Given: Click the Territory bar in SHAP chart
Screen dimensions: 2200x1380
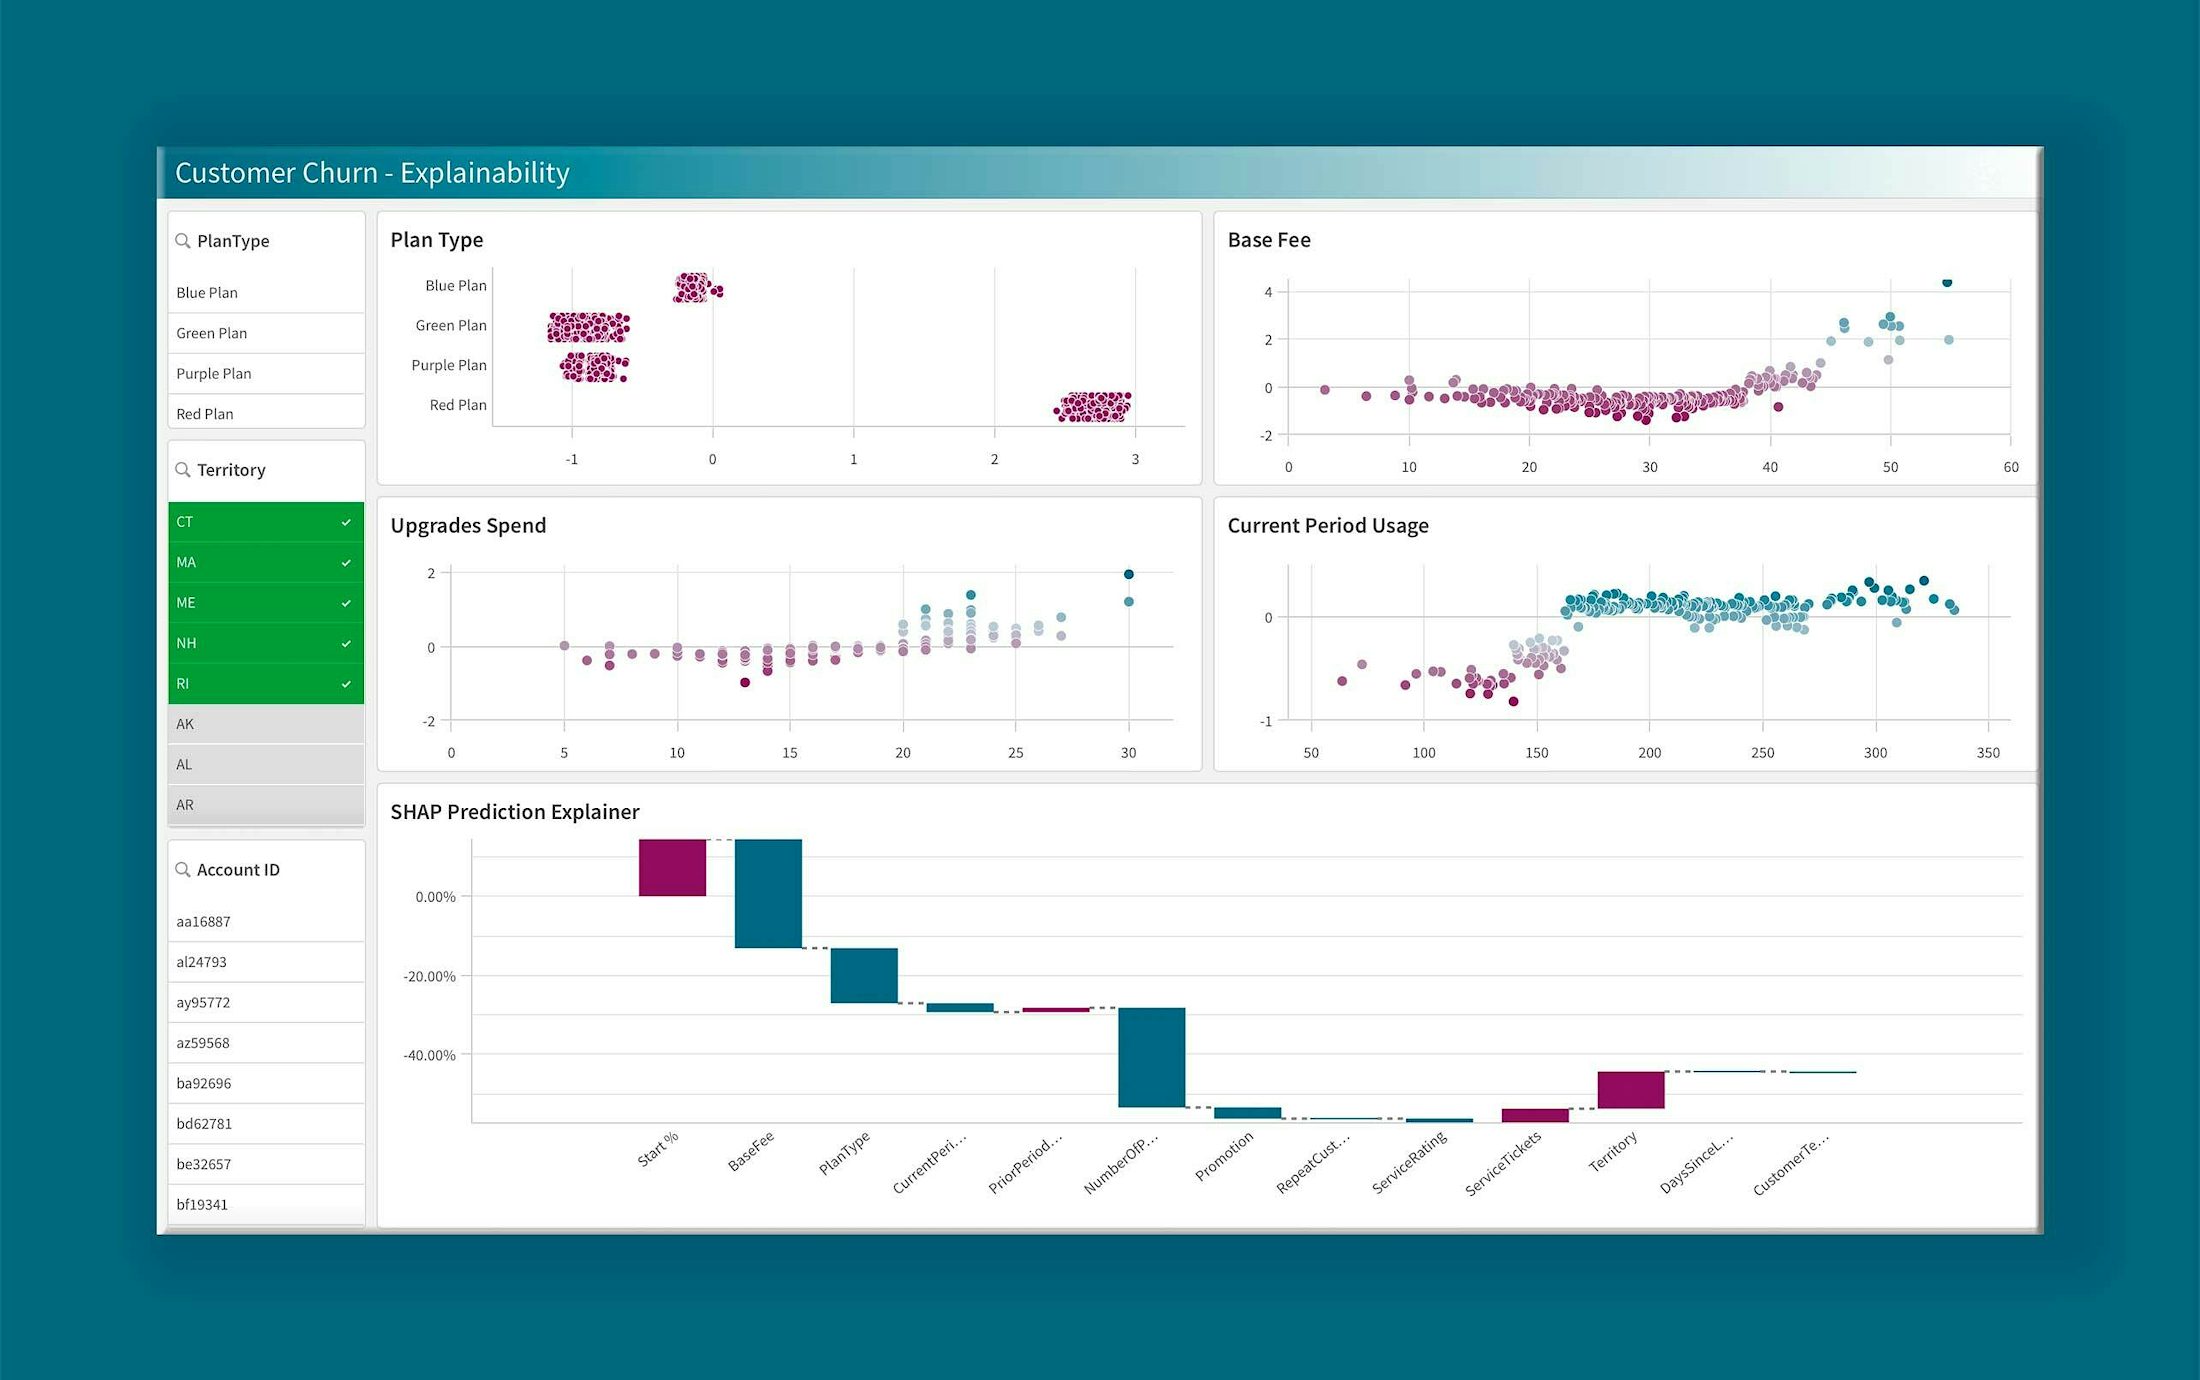Looking at the screenshot, I should point(1630,1090).
